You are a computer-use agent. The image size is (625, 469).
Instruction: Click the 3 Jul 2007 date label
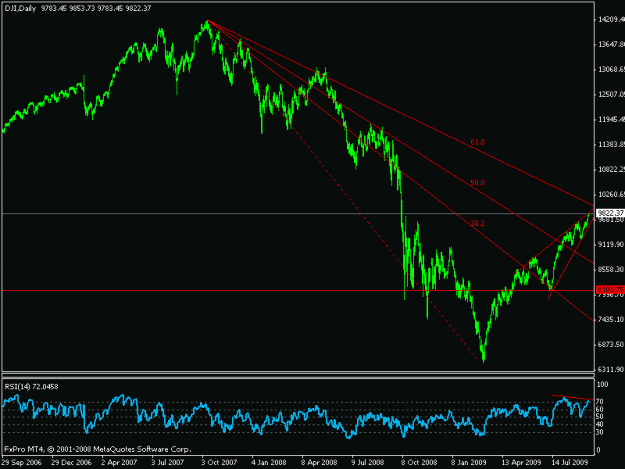168,463
